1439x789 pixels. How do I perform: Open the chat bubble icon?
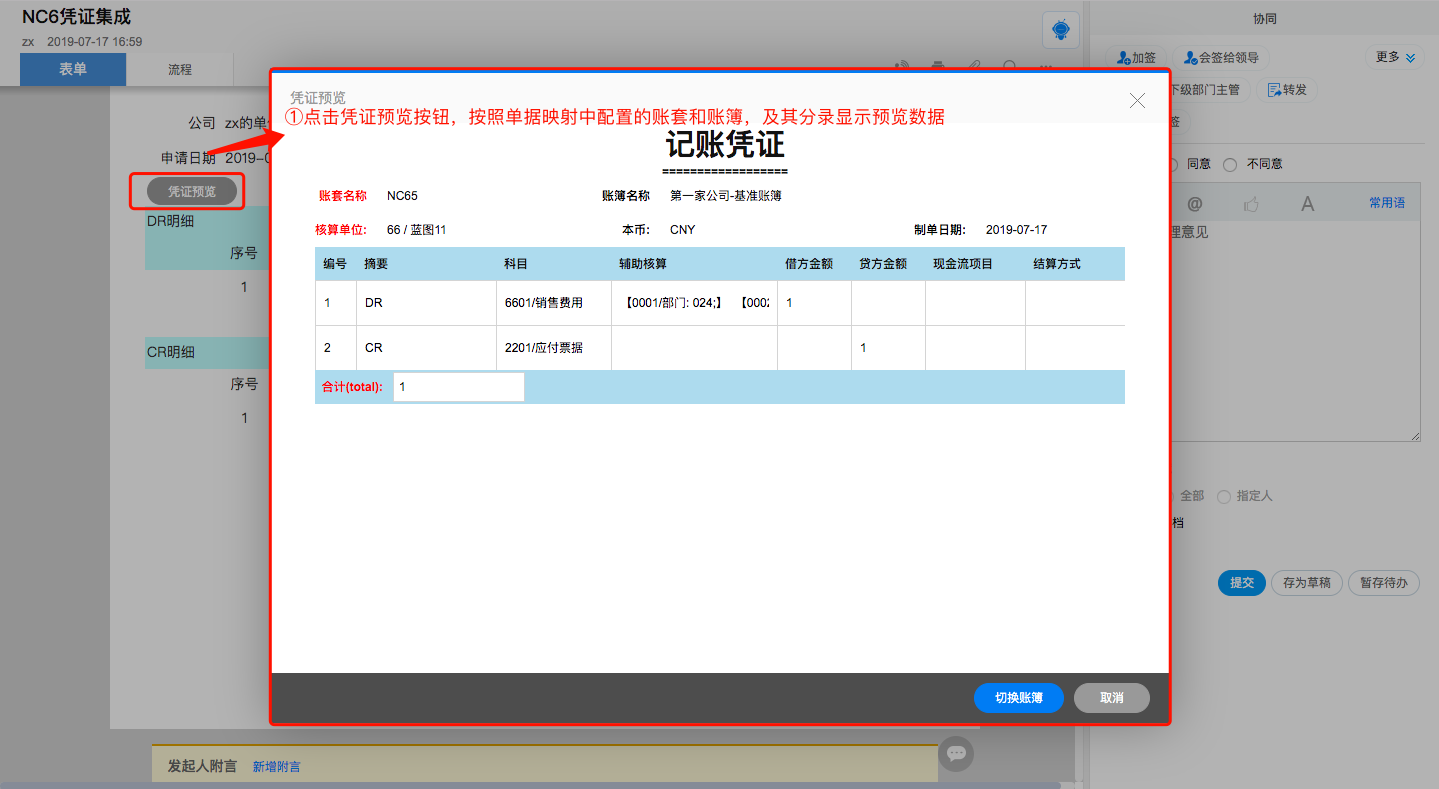pyautogui.click(x=956, y=753)
